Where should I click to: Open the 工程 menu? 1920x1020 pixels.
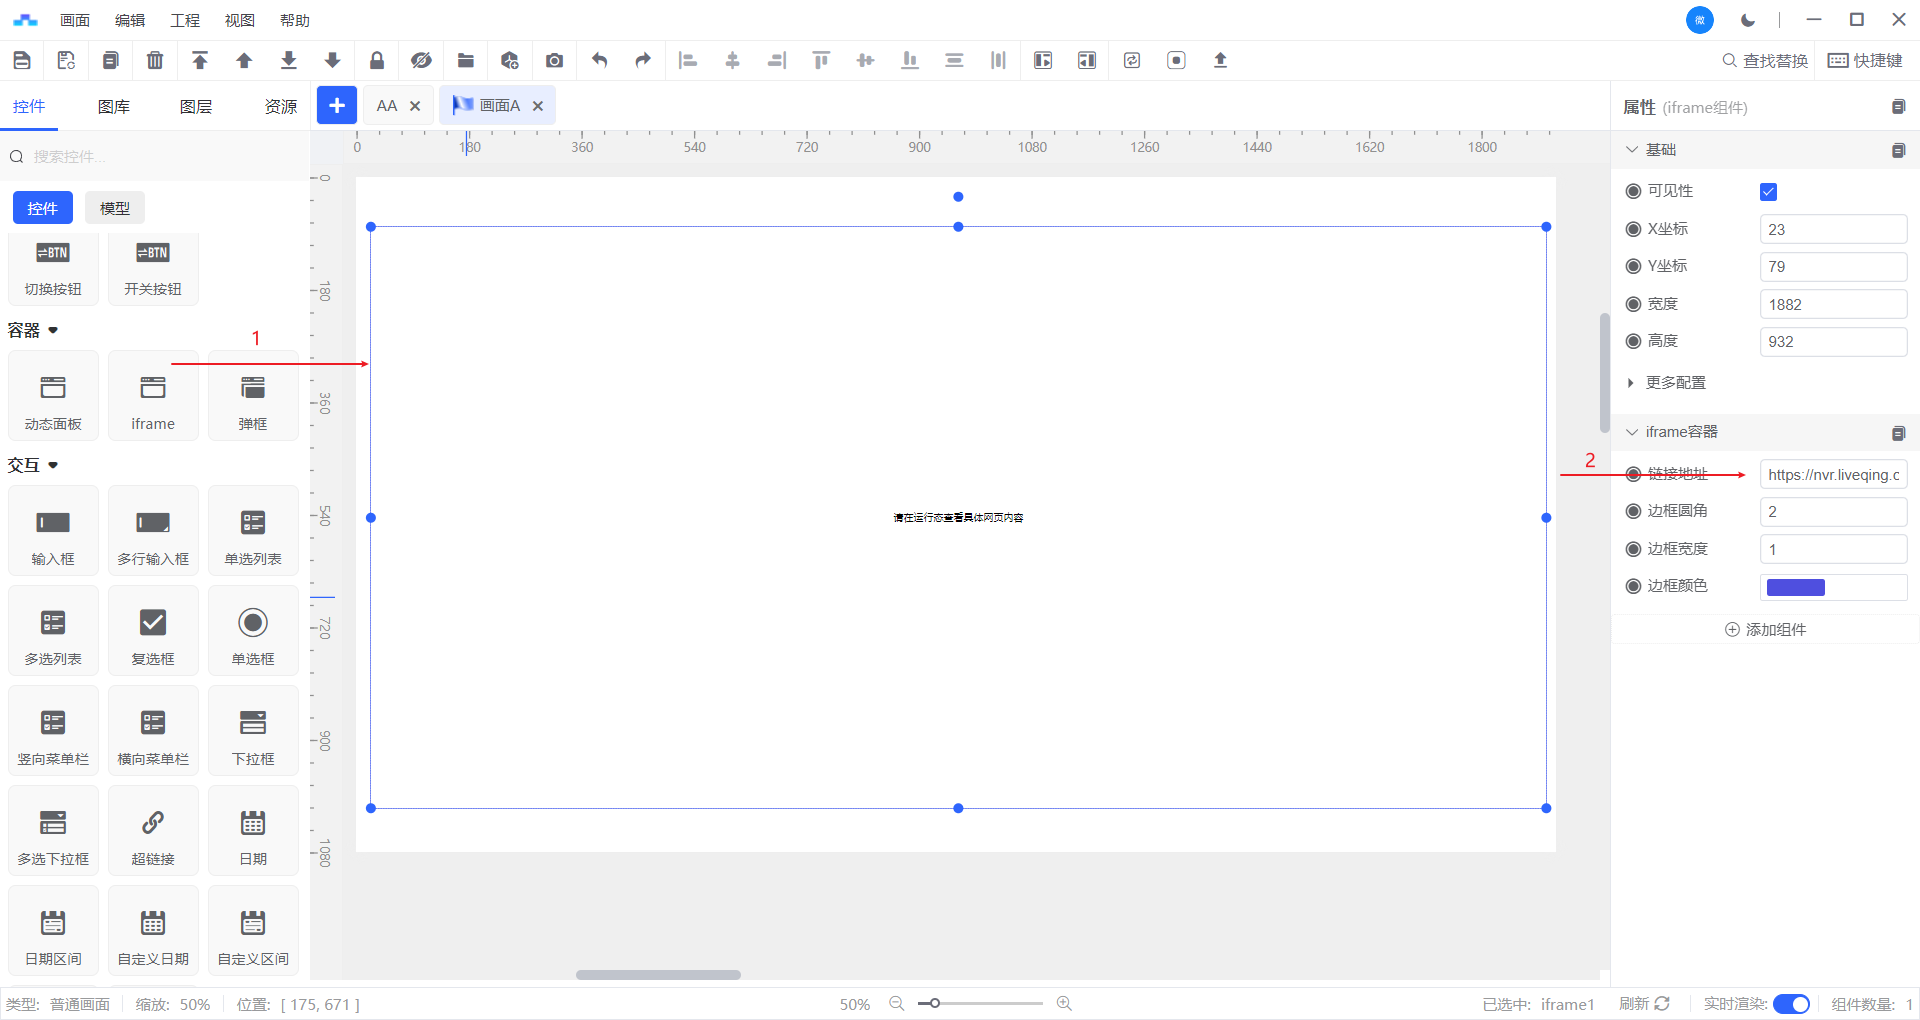click(185, 20)
